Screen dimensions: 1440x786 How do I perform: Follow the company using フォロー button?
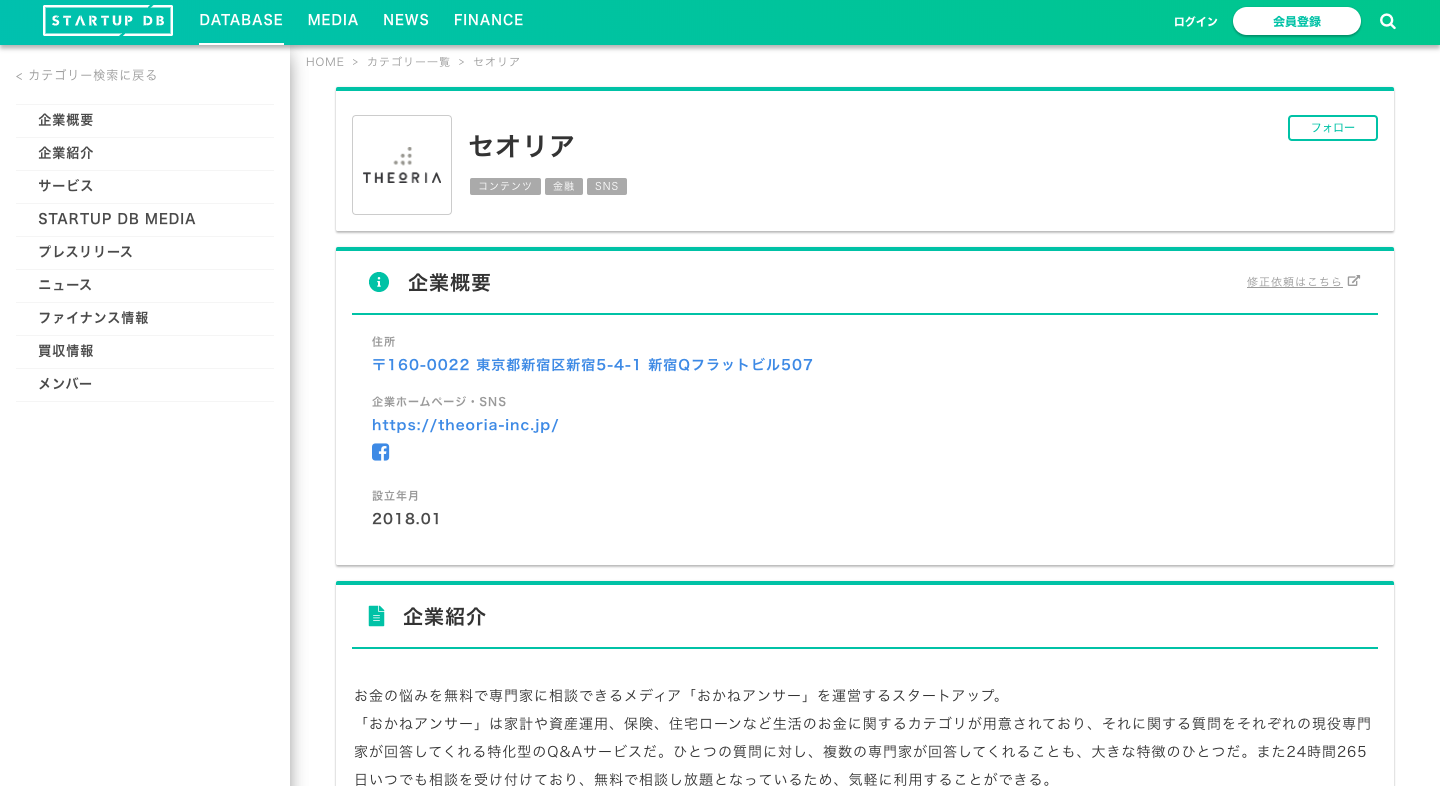point(1332,128)
